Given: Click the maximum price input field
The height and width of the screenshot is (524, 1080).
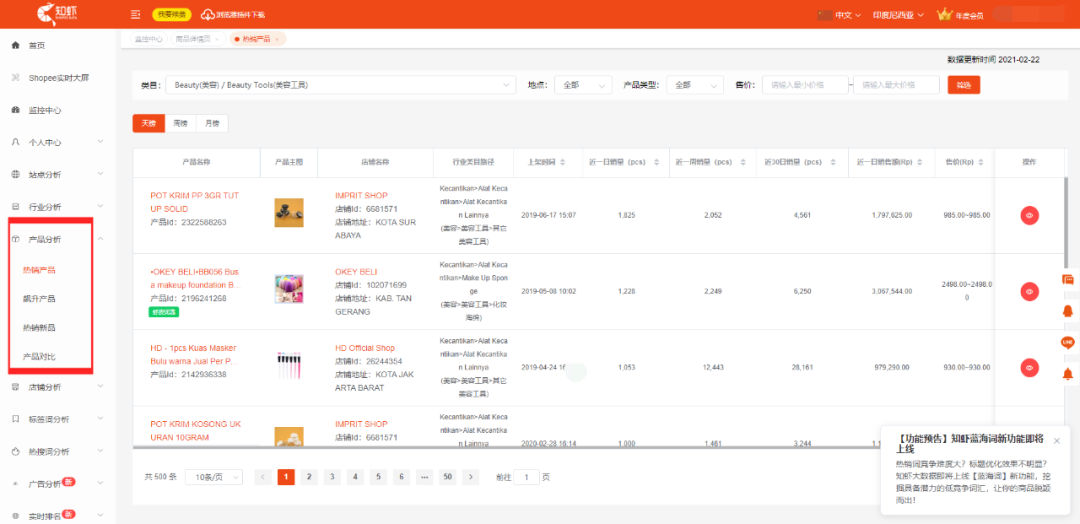Looking at the screenshot, I should (x=896, y=85).
